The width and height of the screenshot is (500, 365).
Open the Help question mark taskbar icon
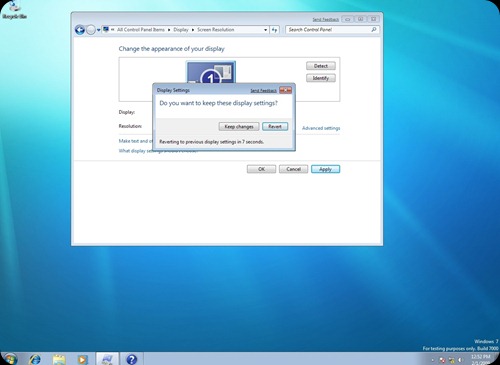click(x=132, y=359)
